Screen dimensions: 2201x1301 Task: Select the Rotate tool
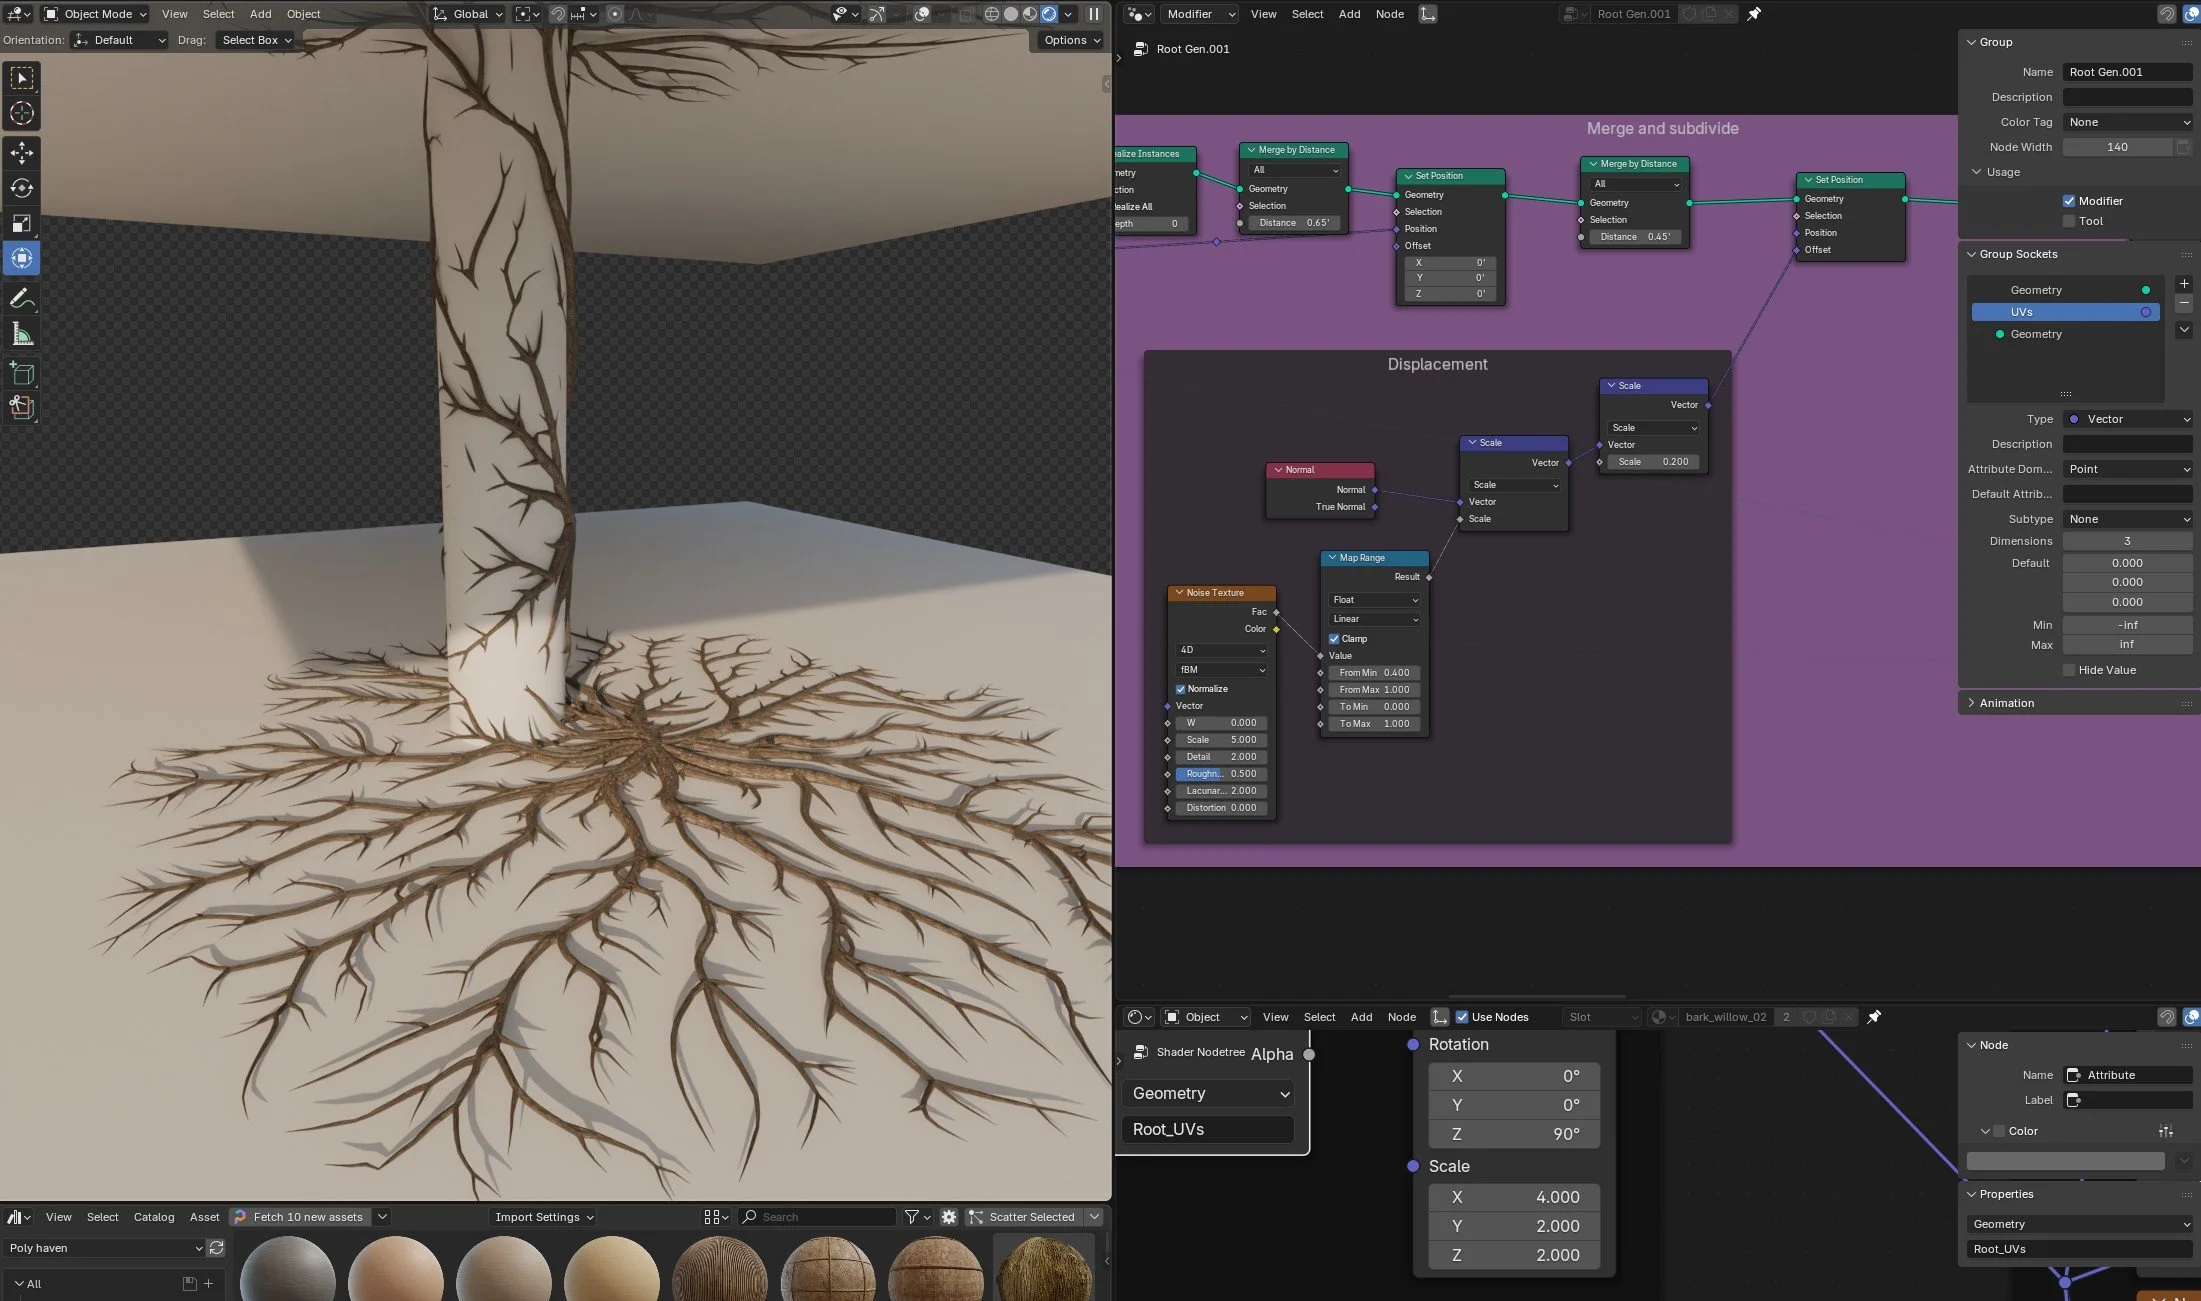click(22, 188)
